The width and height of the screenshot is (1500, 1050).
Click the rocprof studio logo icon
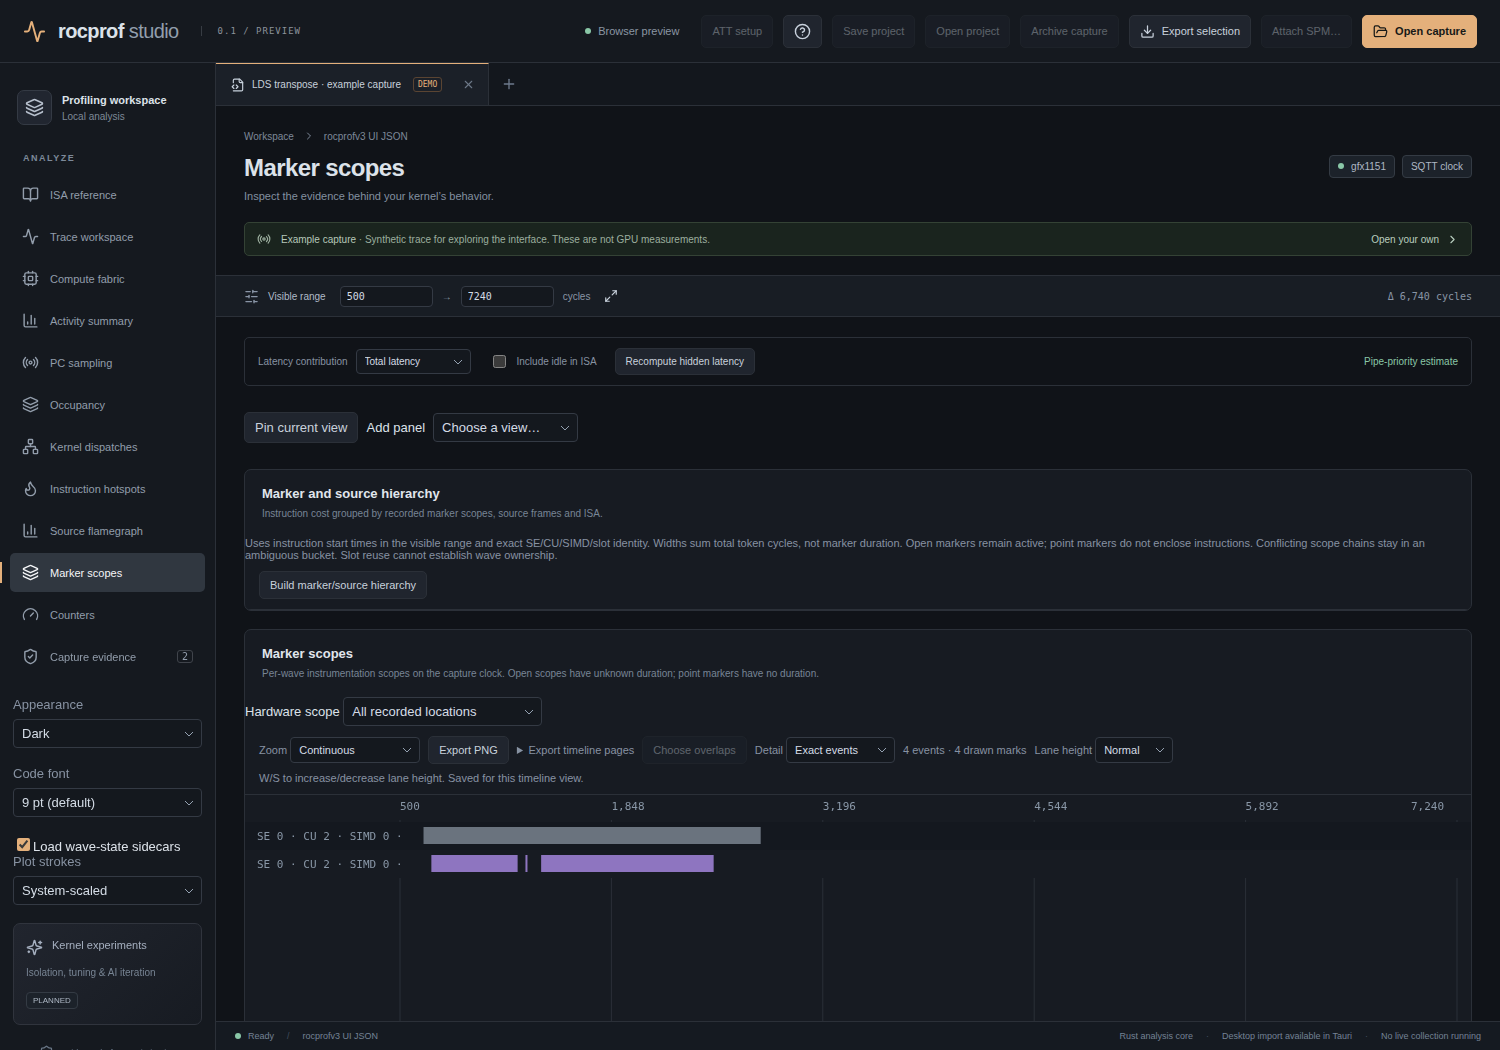pyautogui.click(x=35, y=32)
